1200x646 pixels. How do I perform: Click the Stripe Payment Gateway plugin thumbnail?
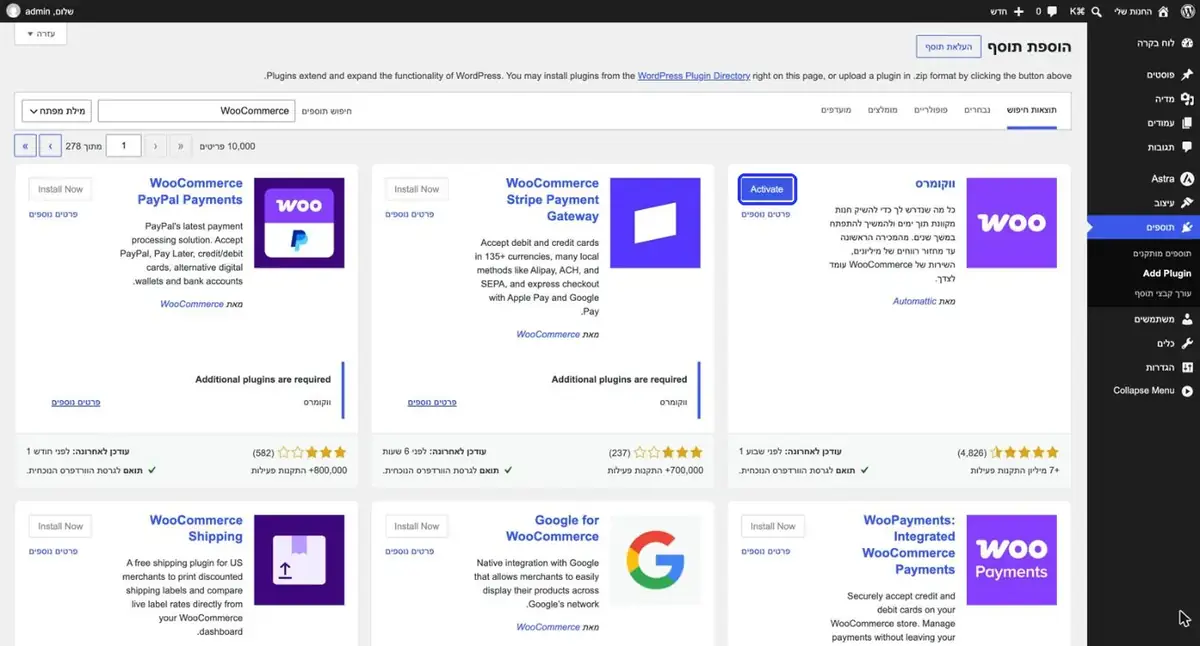coord(655,223)
